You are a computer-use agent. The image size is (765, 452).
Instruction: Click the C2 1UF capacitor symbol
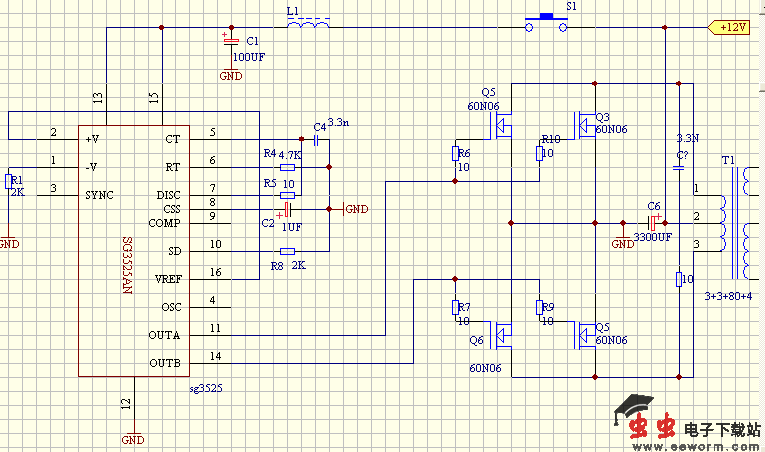(288, 210)
